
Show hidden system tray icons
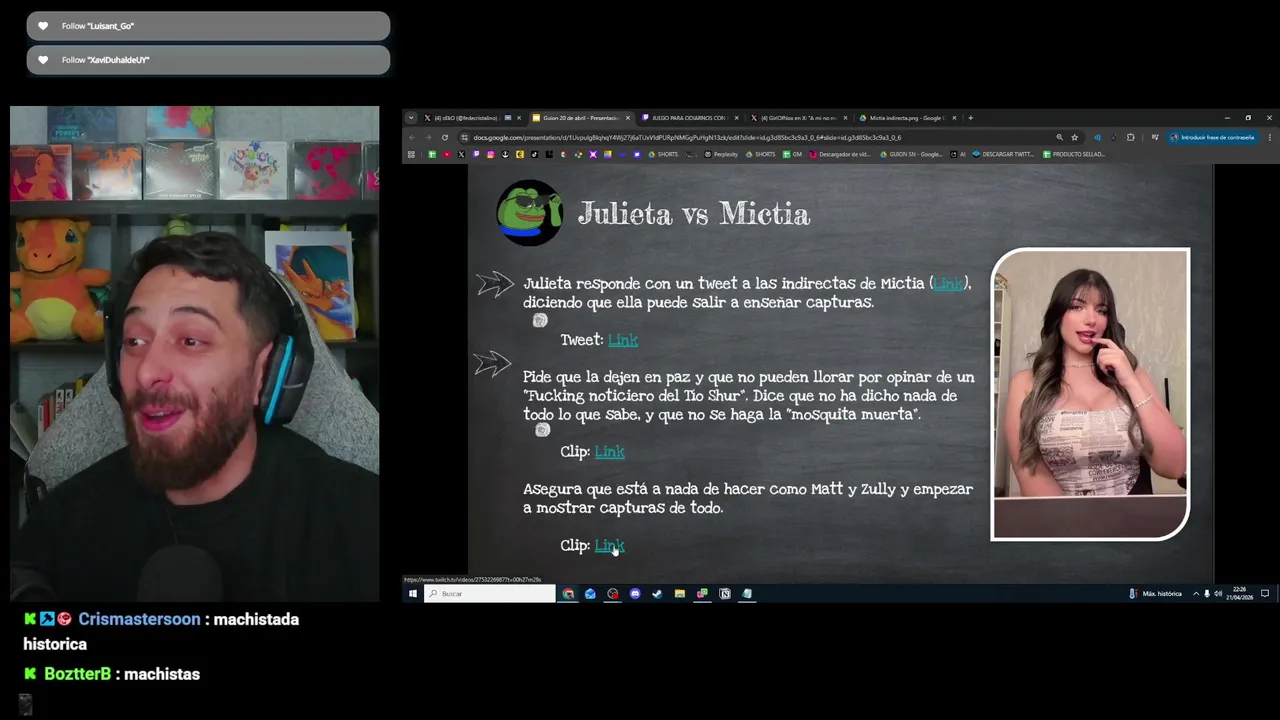(x=1196, y=594)
